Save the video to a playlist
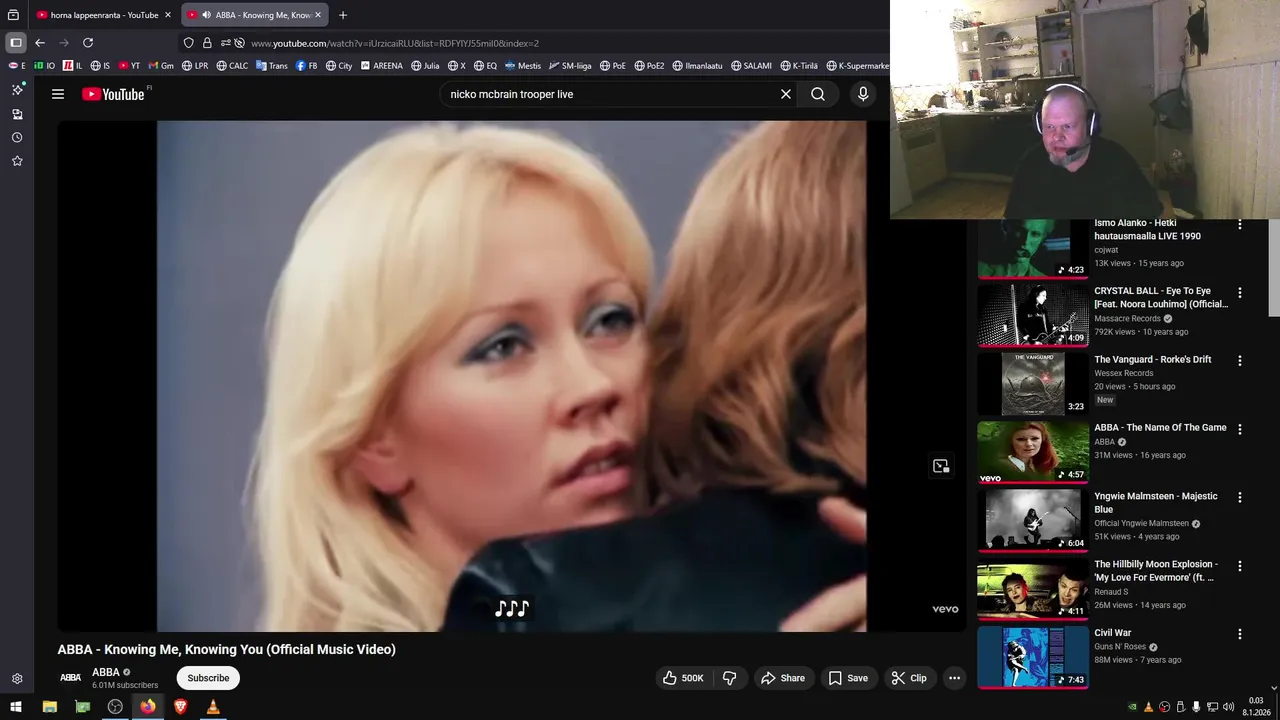The height and width of the screenshot is (720, 1280). coord(848,678)
